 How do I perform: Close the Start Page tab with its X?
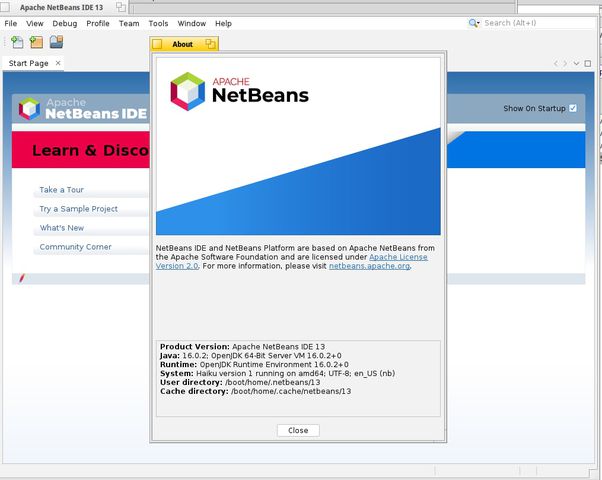click(x=58, y=63)
